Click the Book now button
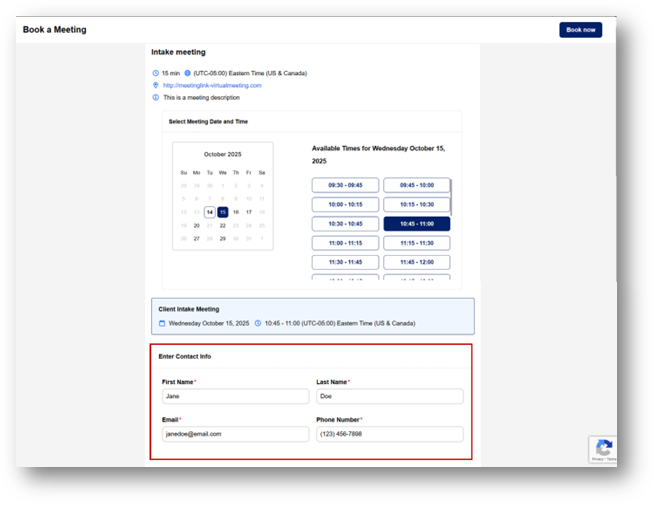654x506 pixels. pyautogui.click(x=580, y=30)
